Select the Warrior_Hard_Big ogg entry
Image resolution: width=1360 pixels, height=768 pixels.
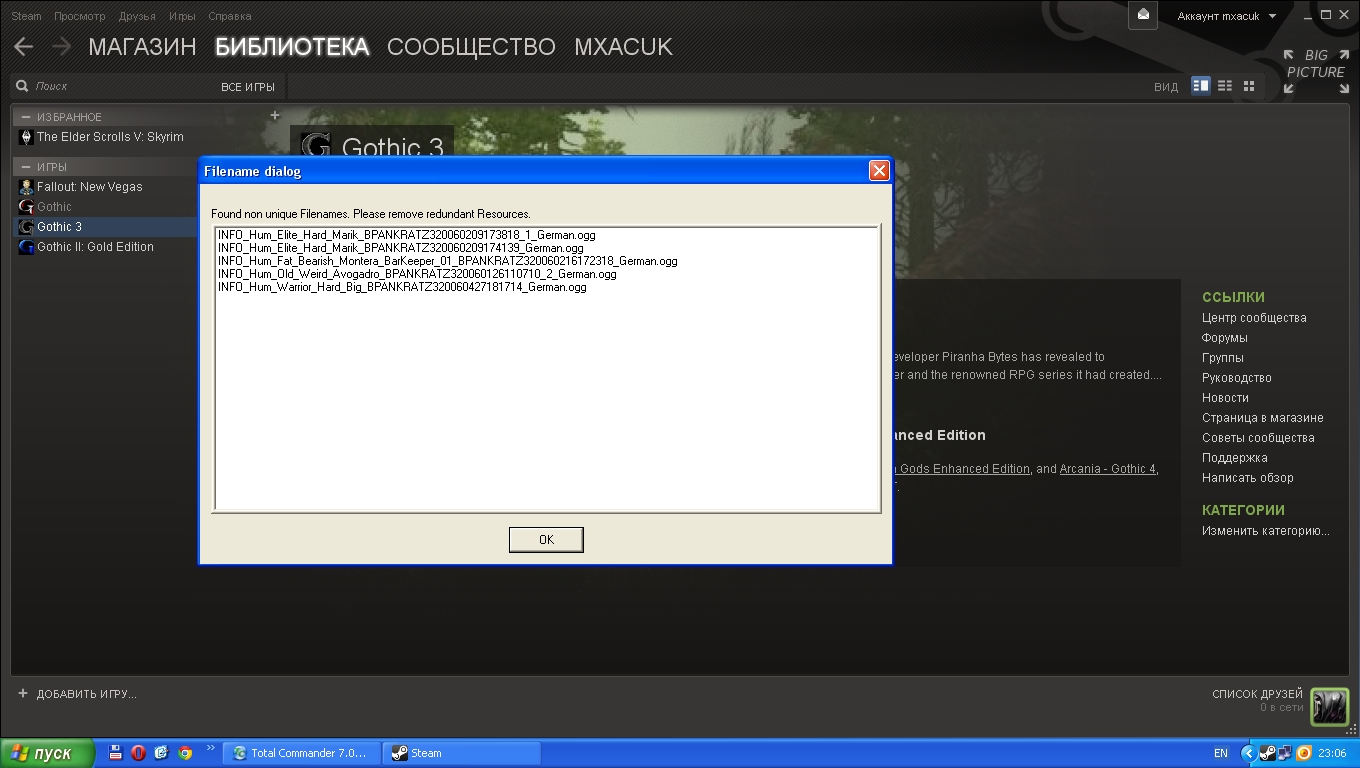pyautogui.click(x=402, y=287)
